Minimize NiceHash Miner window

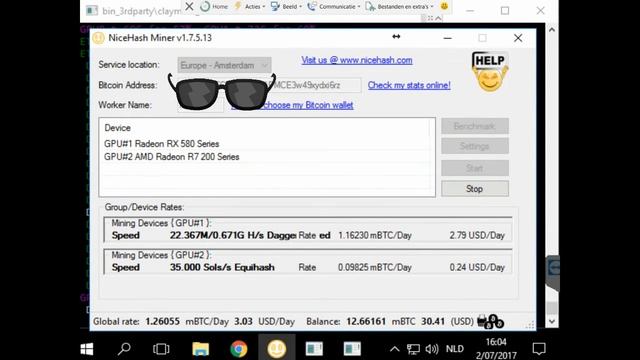(448, 38)
